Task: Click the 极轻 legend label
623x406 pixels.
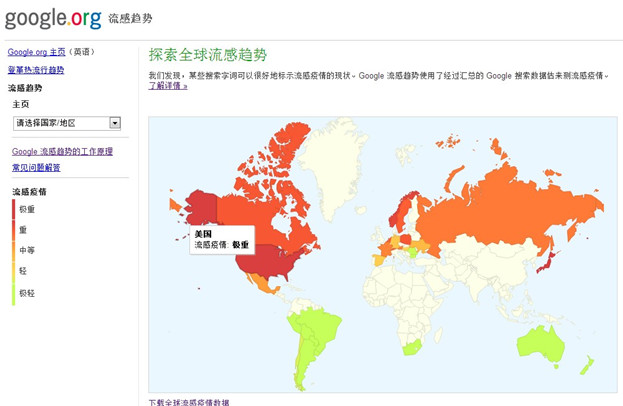Action: click(x=27, y=293)
